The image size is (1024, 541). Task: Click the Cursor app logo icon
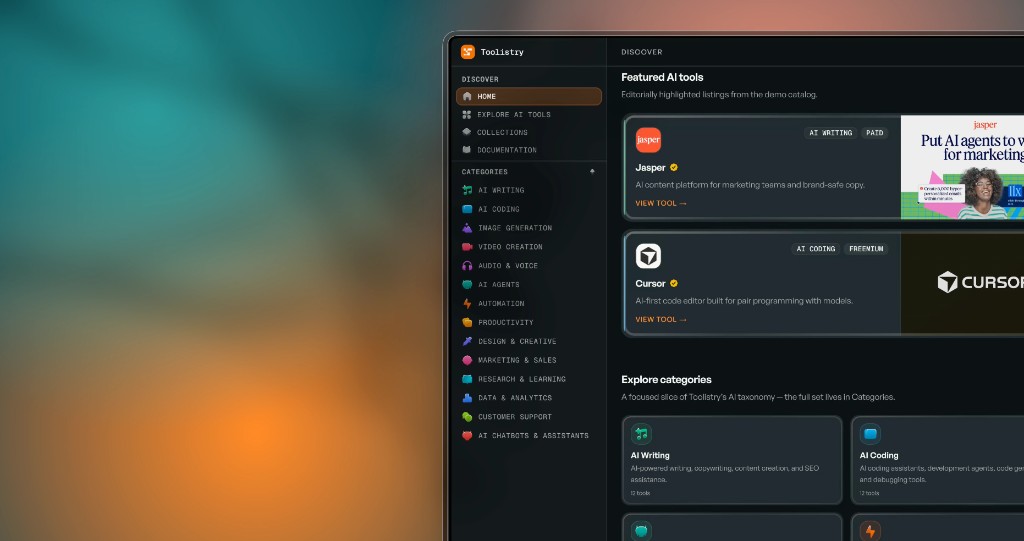point(648,256)
